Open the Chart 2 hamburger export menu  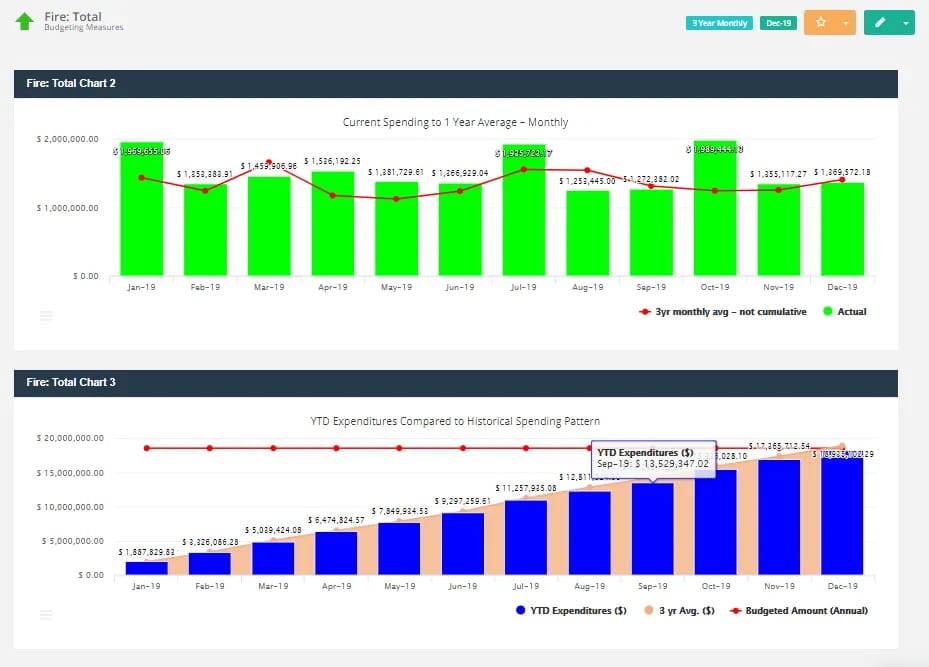pos(46,316)
